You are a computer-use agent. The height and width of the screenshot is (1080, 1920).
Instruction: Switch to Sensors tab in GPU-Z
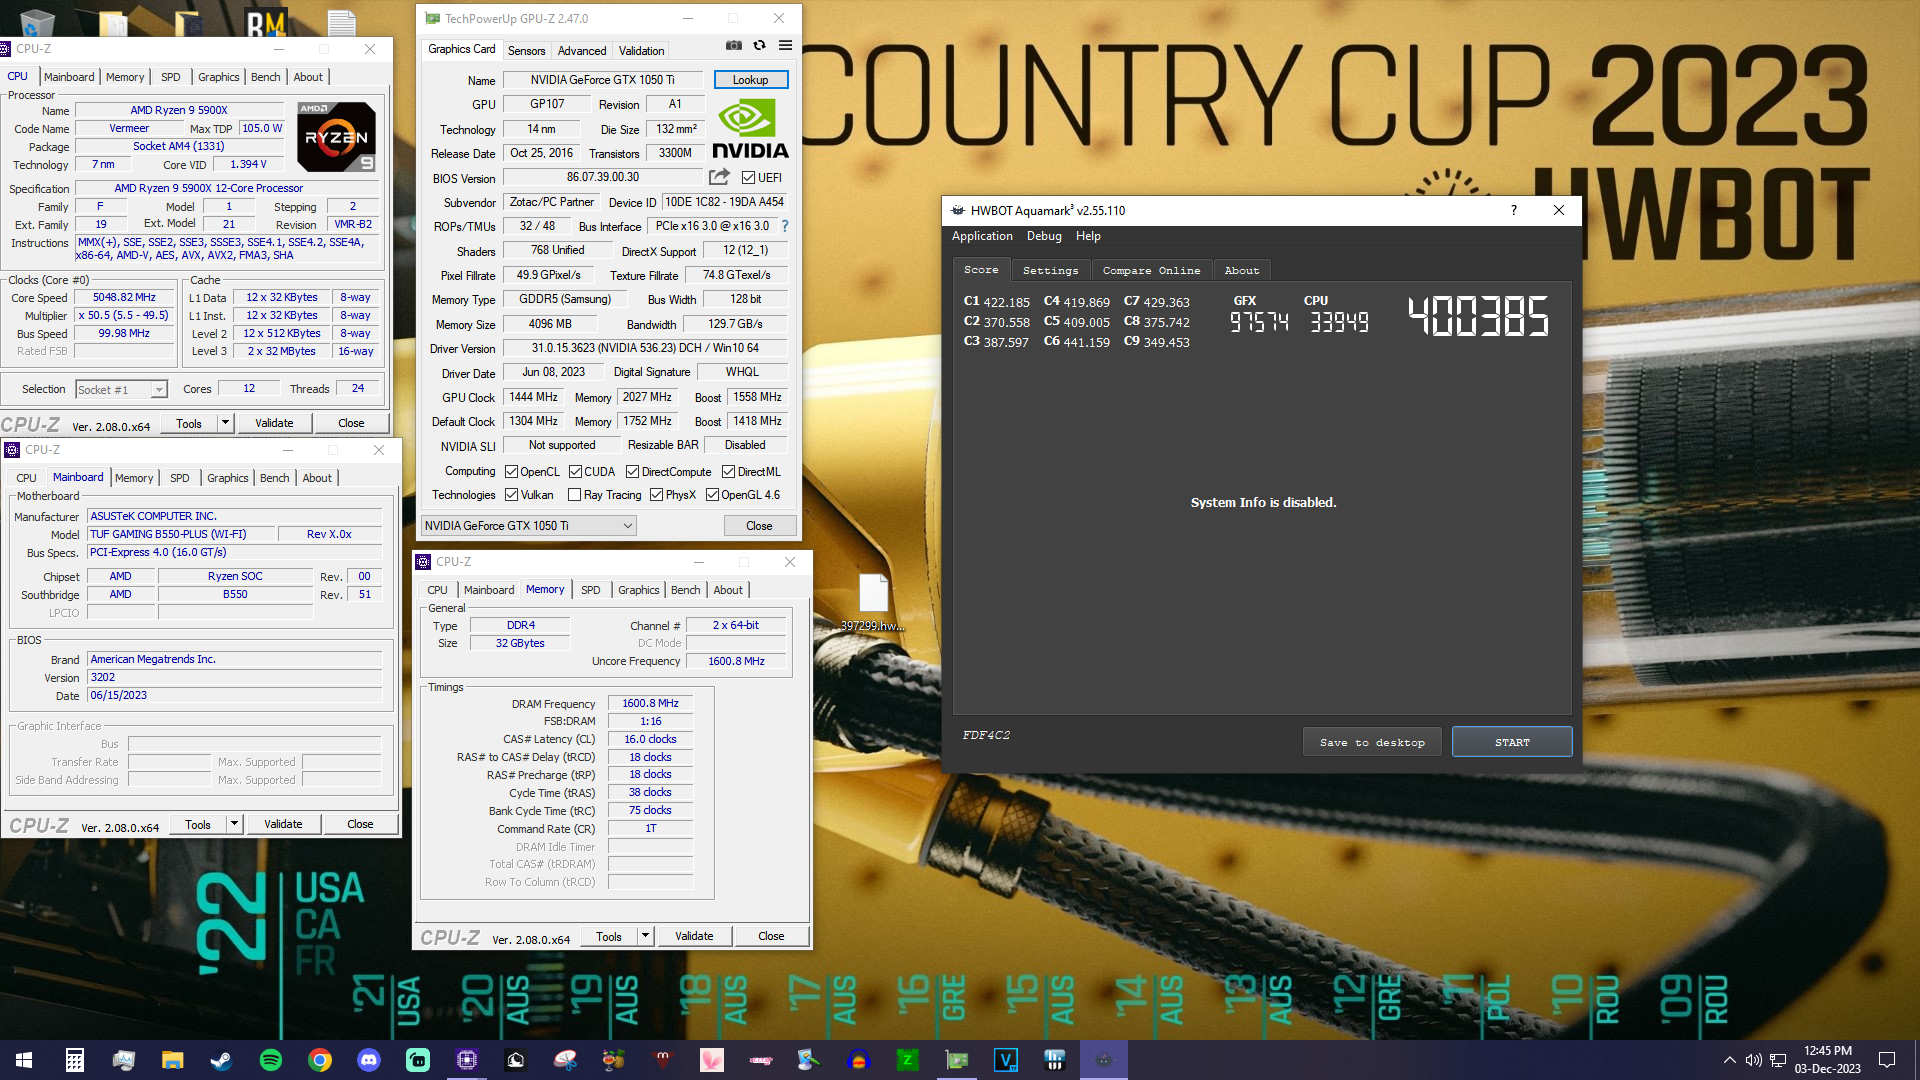[527, 51]
